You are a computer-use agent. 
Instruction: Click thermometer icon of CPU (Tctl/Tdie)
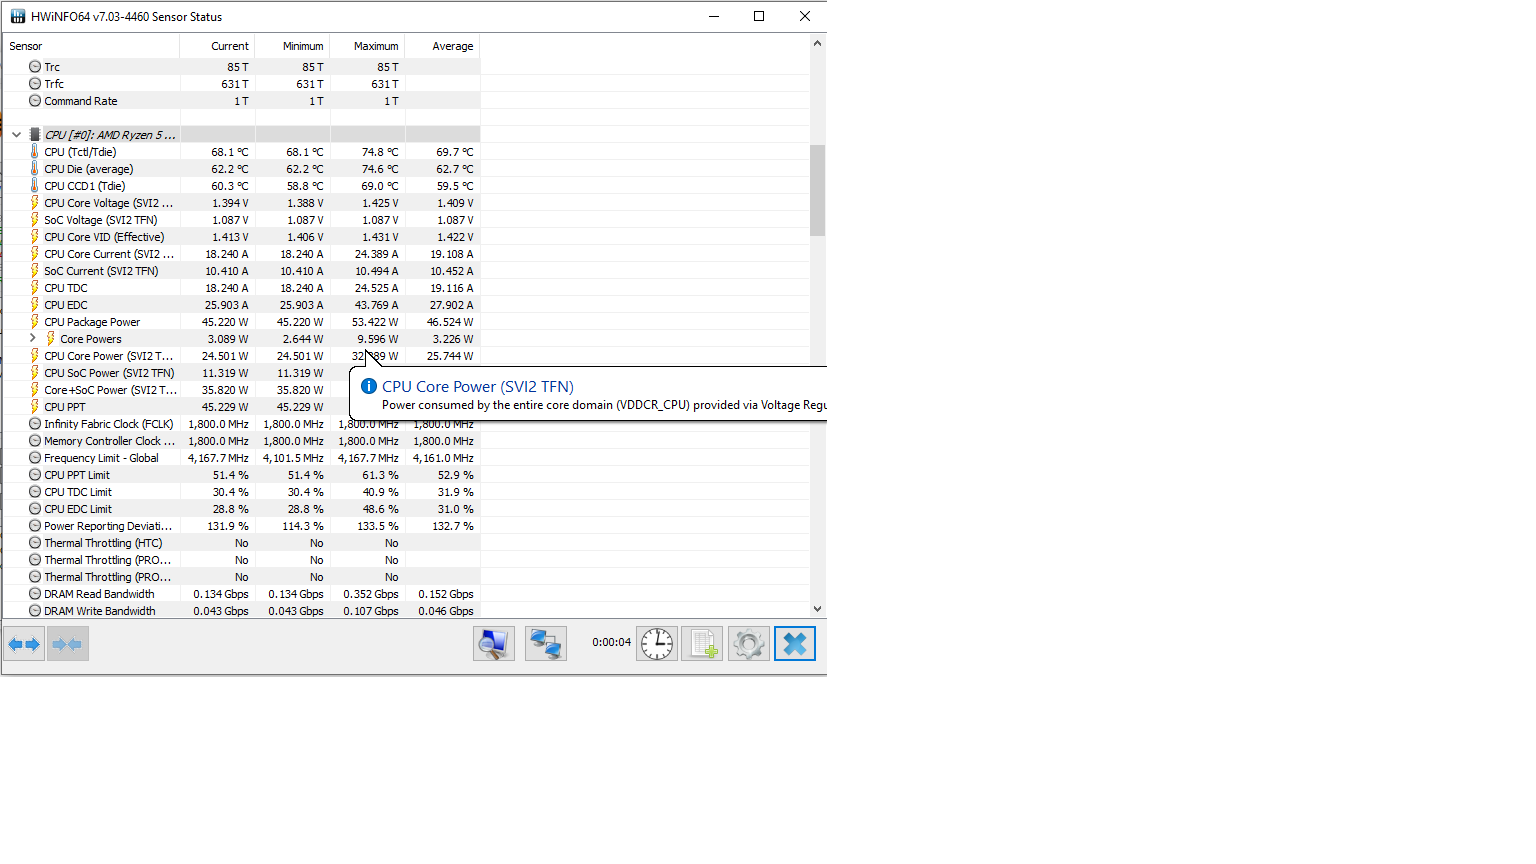34,152
